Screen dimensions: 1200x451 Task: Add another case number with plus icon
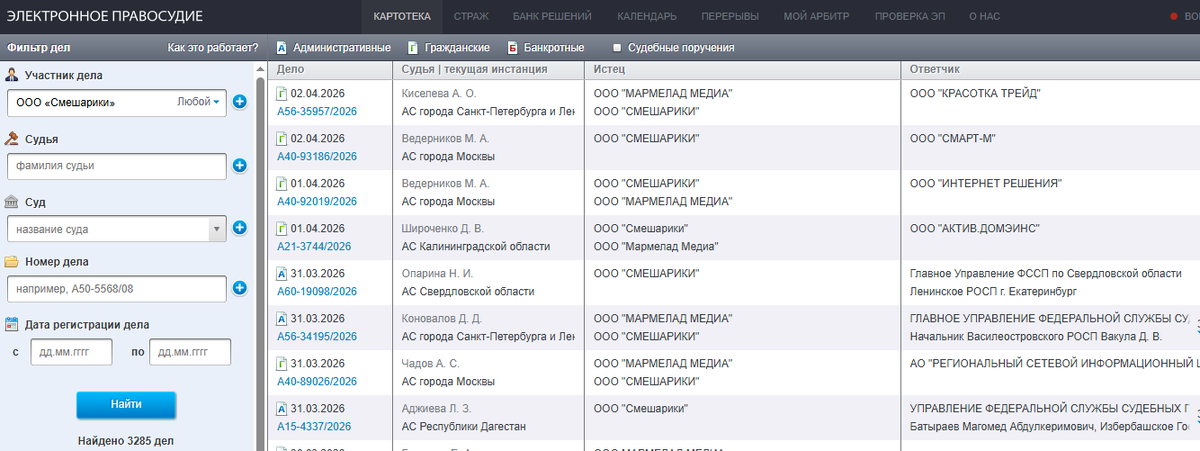pos(239,289)
